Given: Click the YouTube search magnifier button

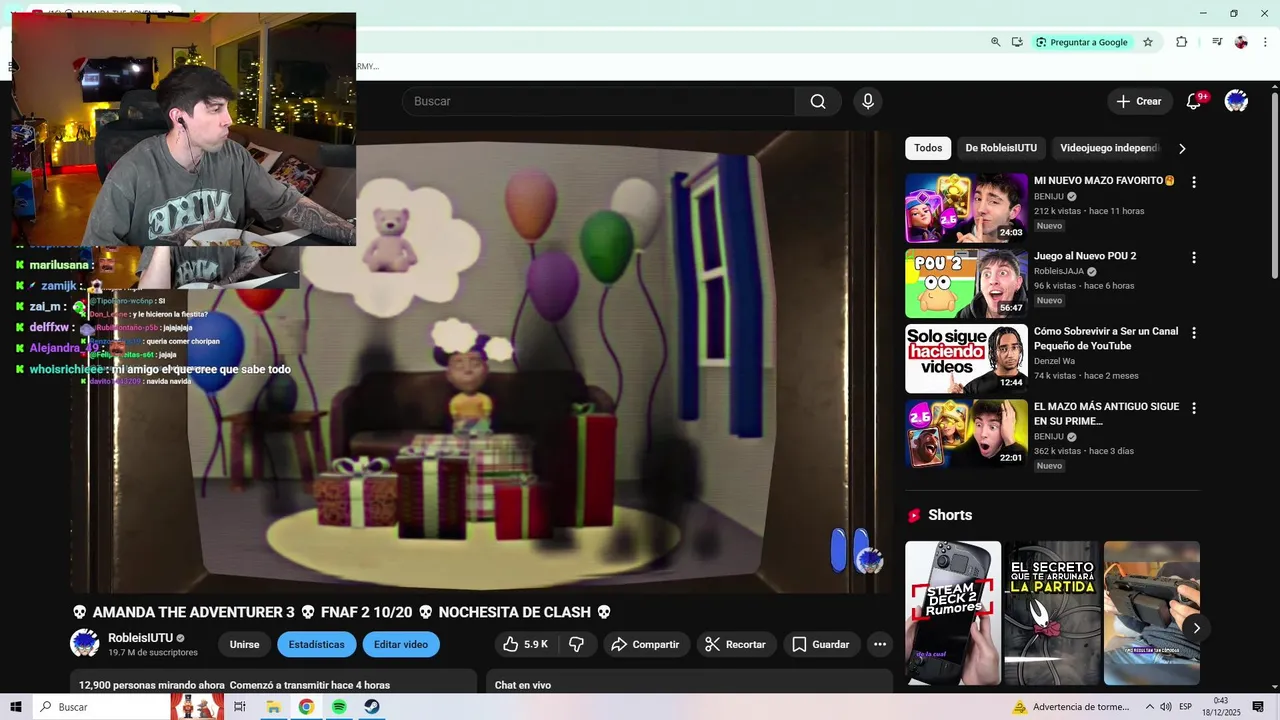Looking at the screenshot, I should [x=818, y=101].
